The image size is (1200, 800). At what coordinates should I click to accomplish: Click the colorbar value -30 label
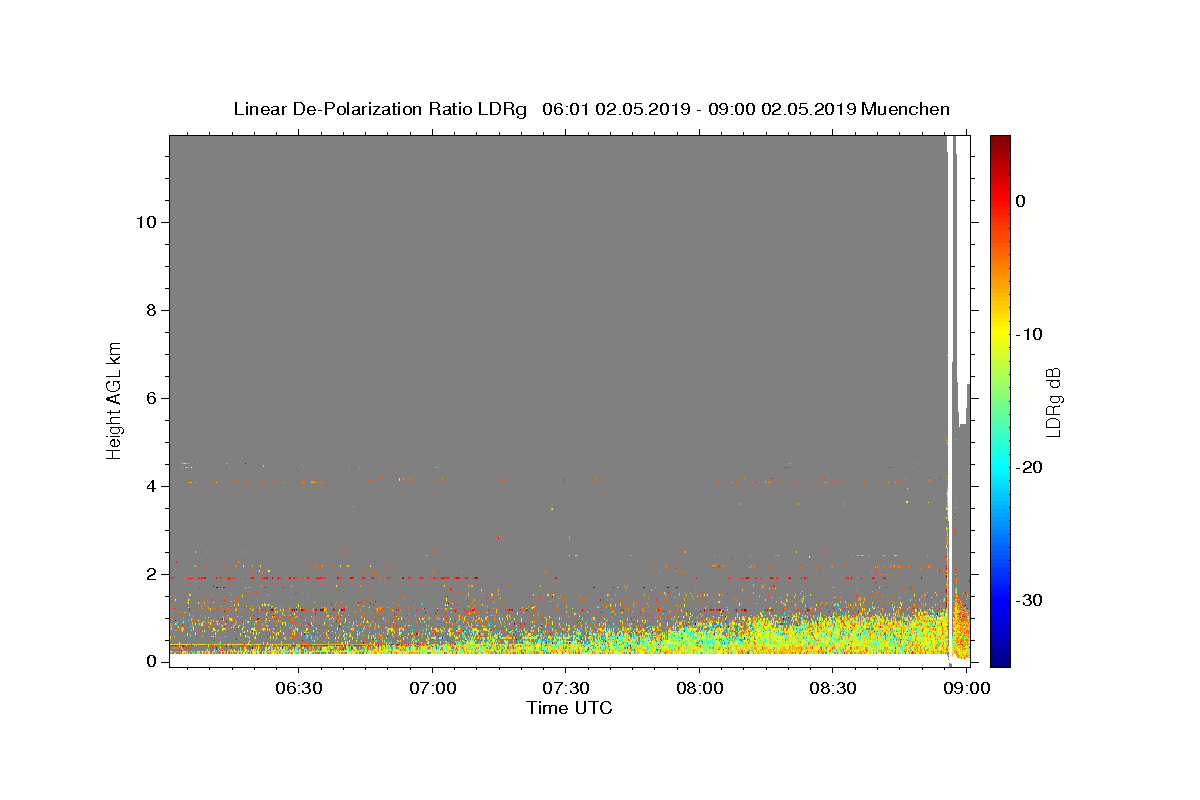[1029, 600]
